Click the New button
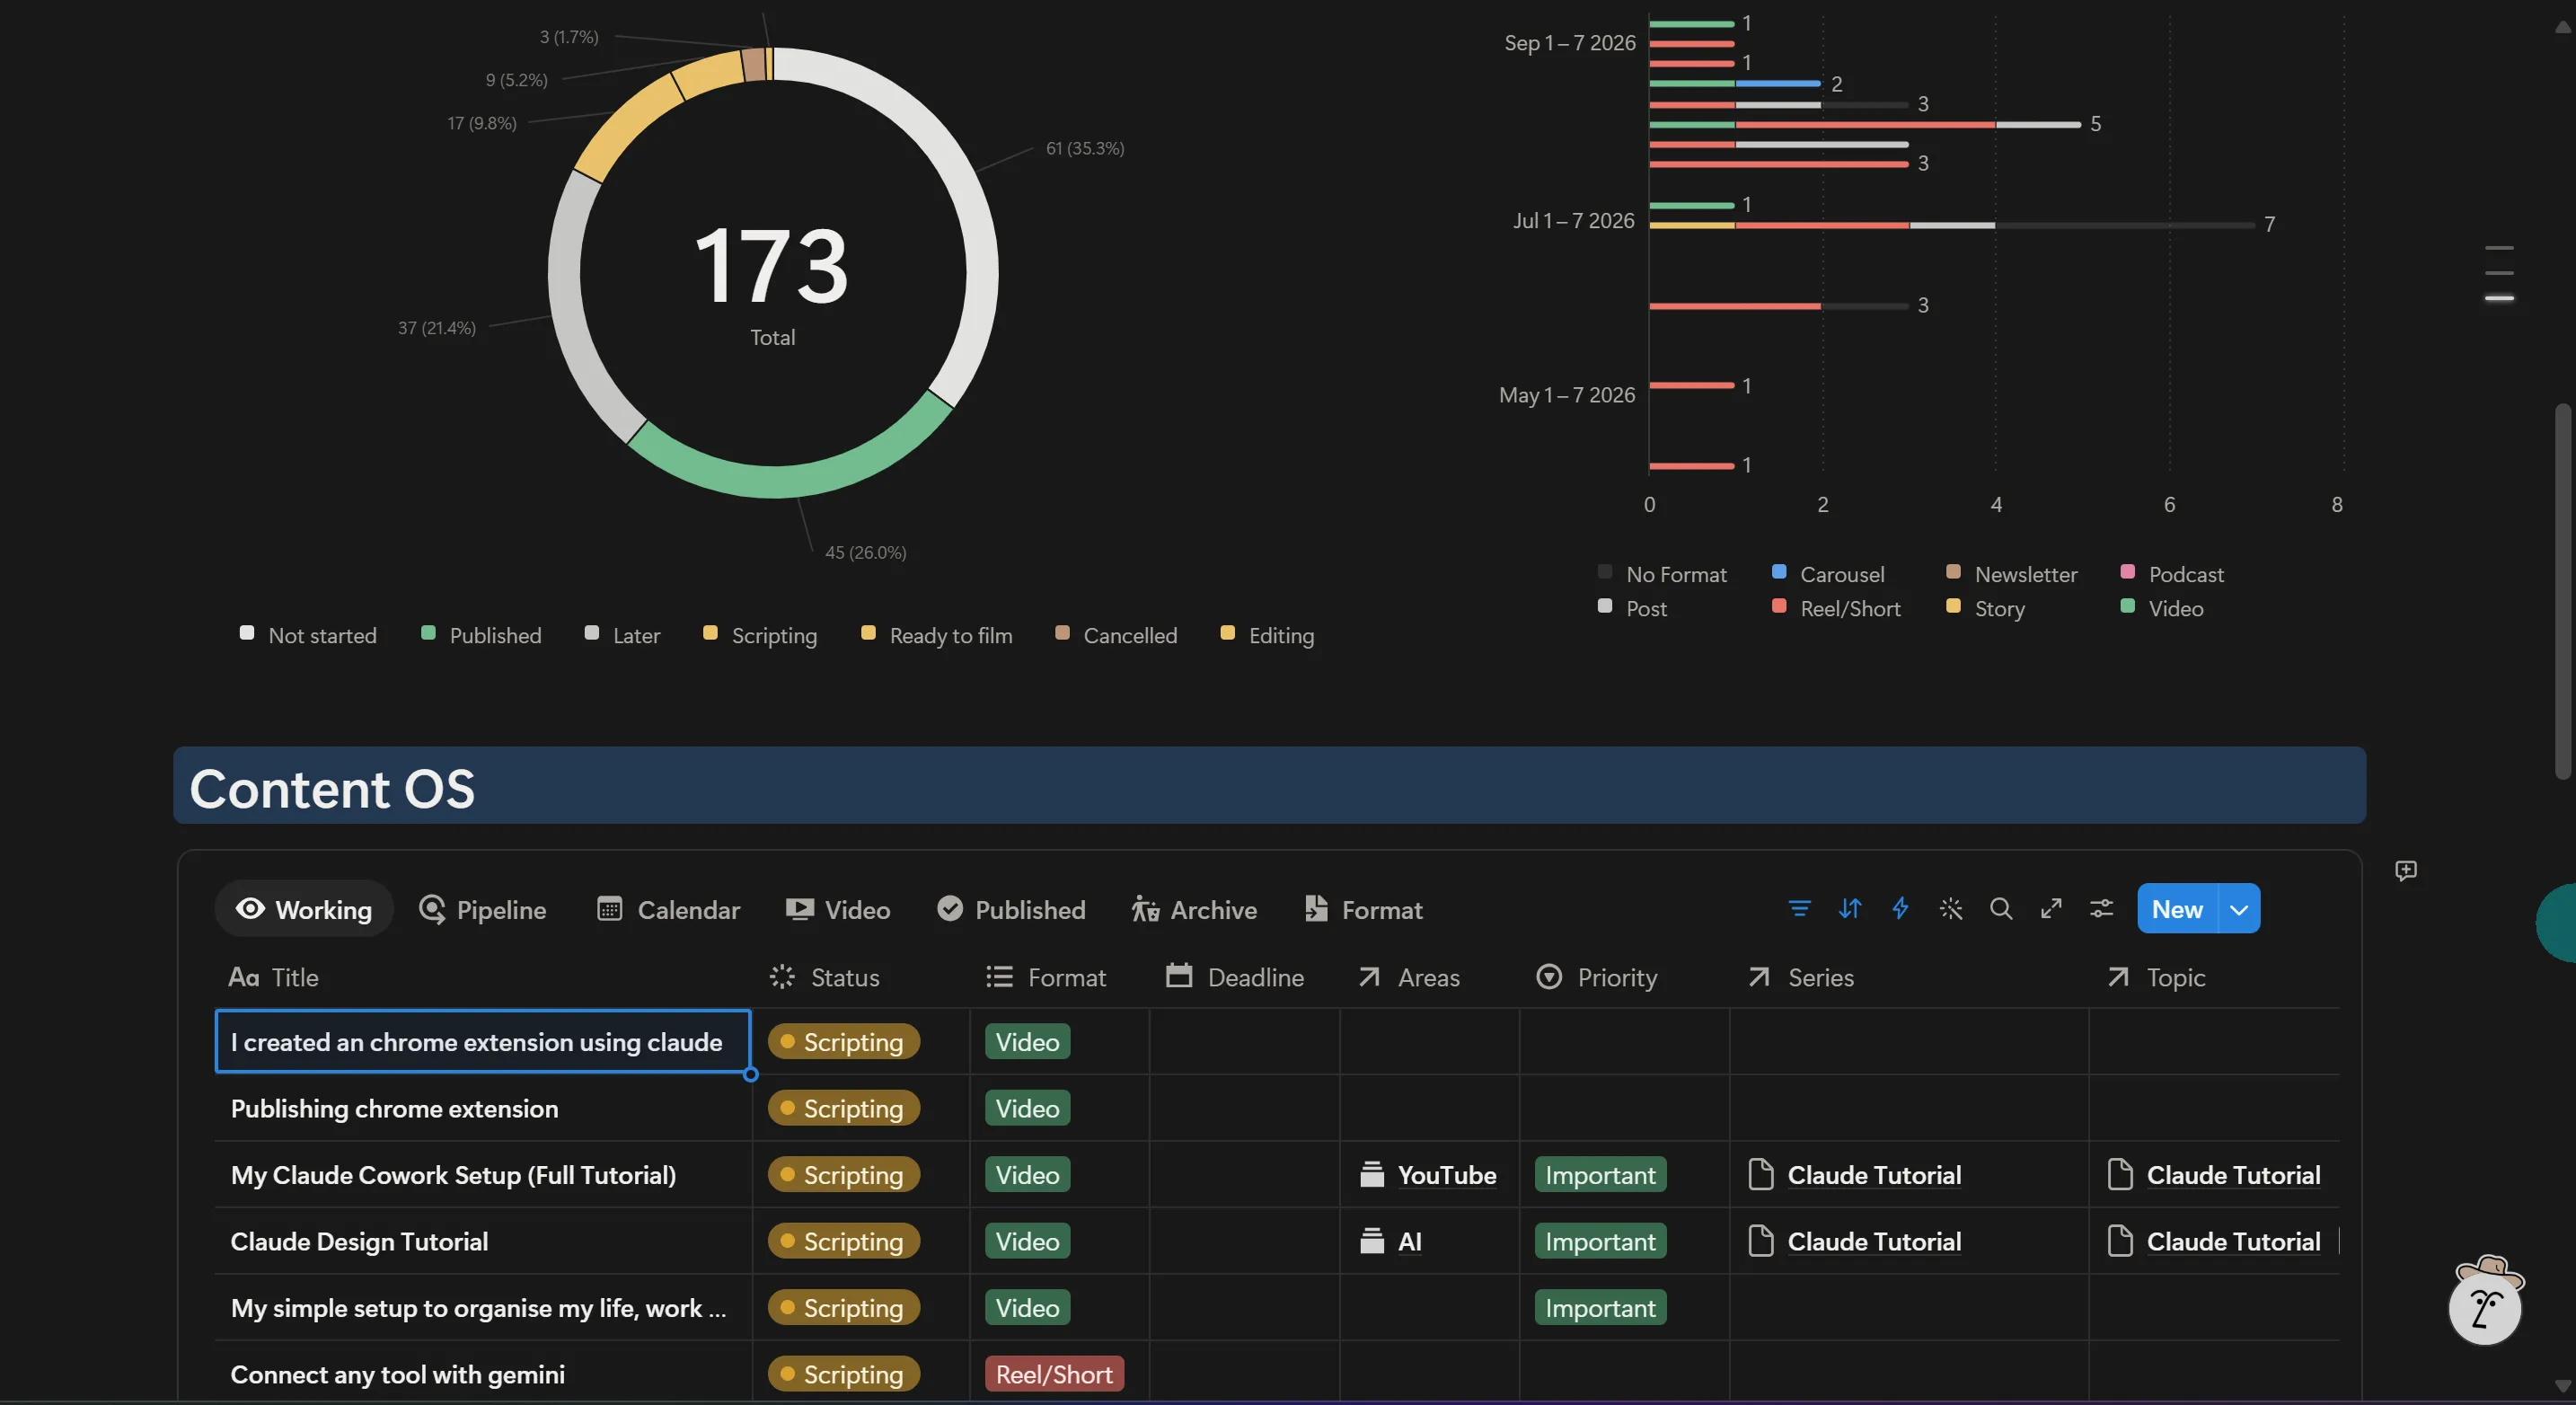 point(2177,909)
